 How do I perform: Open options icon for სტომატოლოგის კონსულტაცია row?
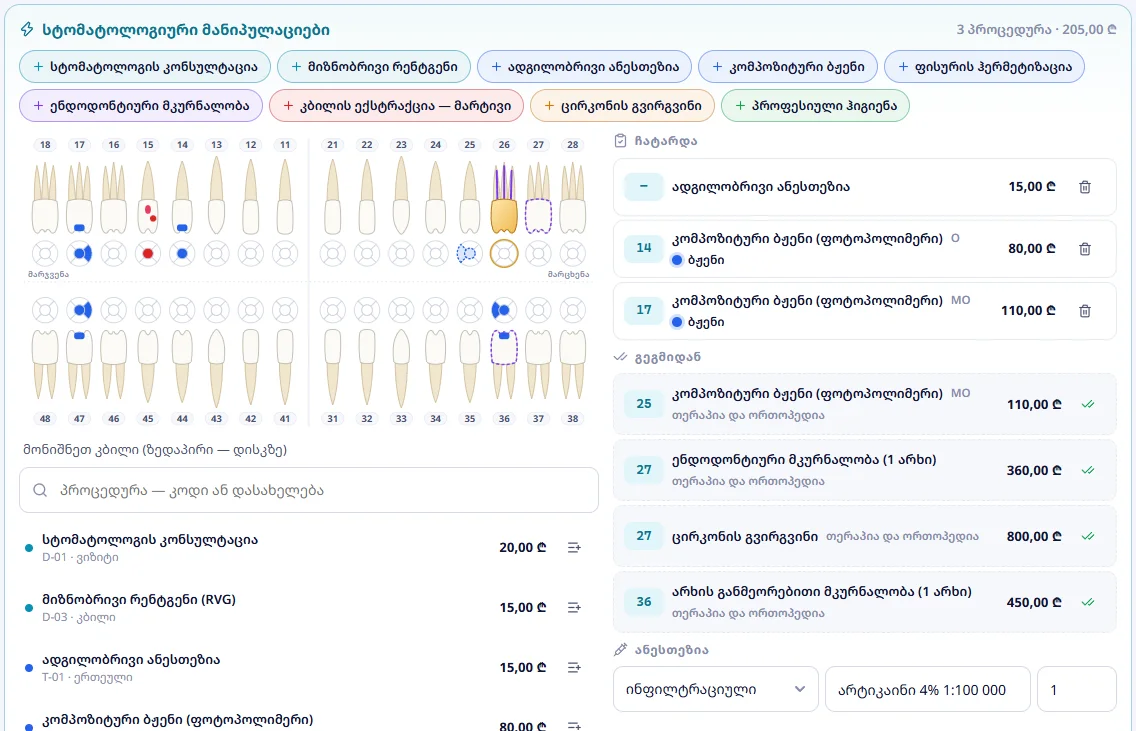click(x=574, y=548)
